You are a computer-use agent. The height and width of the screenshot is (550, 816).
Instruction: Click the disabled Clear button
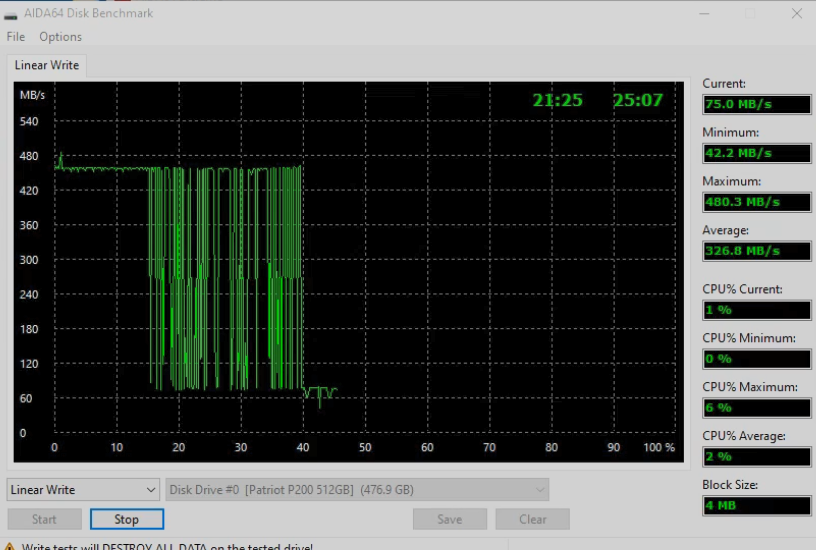(532, 519)
